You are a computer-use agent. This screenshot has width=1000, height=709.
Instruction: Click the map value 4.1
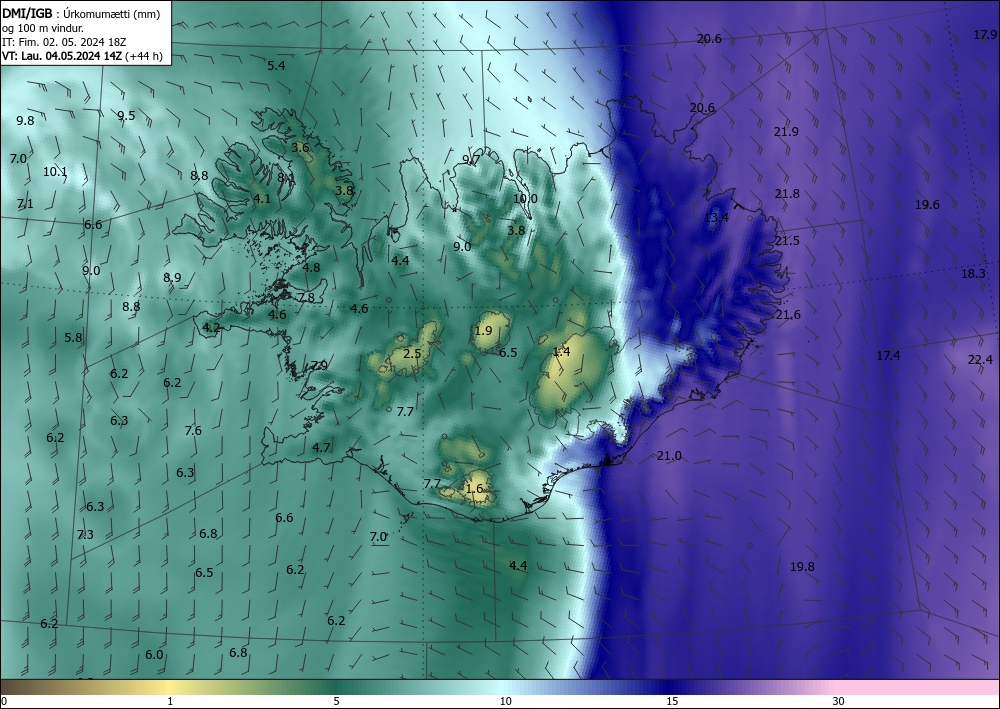tap(262, 199)
